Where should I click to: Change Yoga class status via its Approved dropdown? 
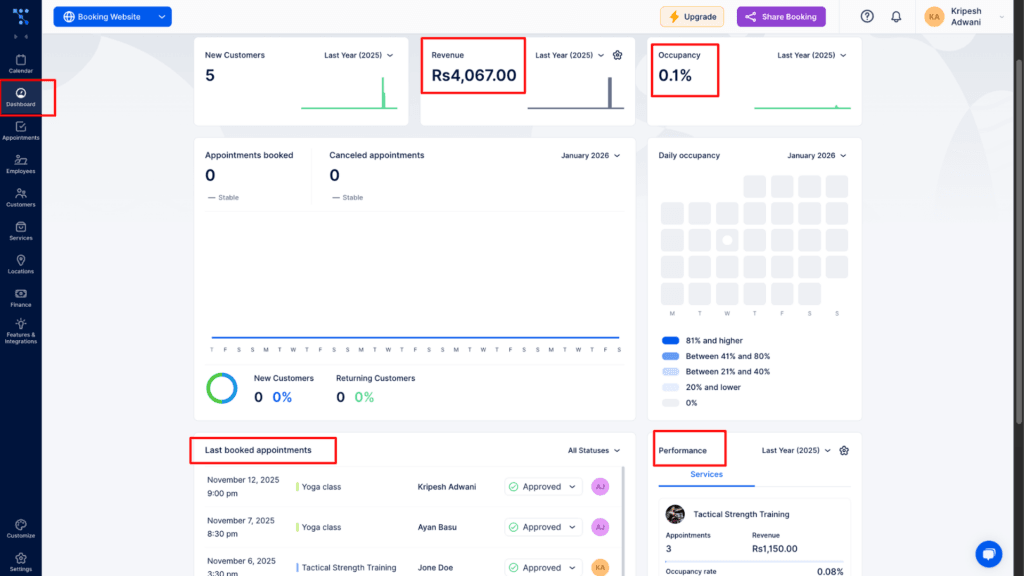point(542,486)
